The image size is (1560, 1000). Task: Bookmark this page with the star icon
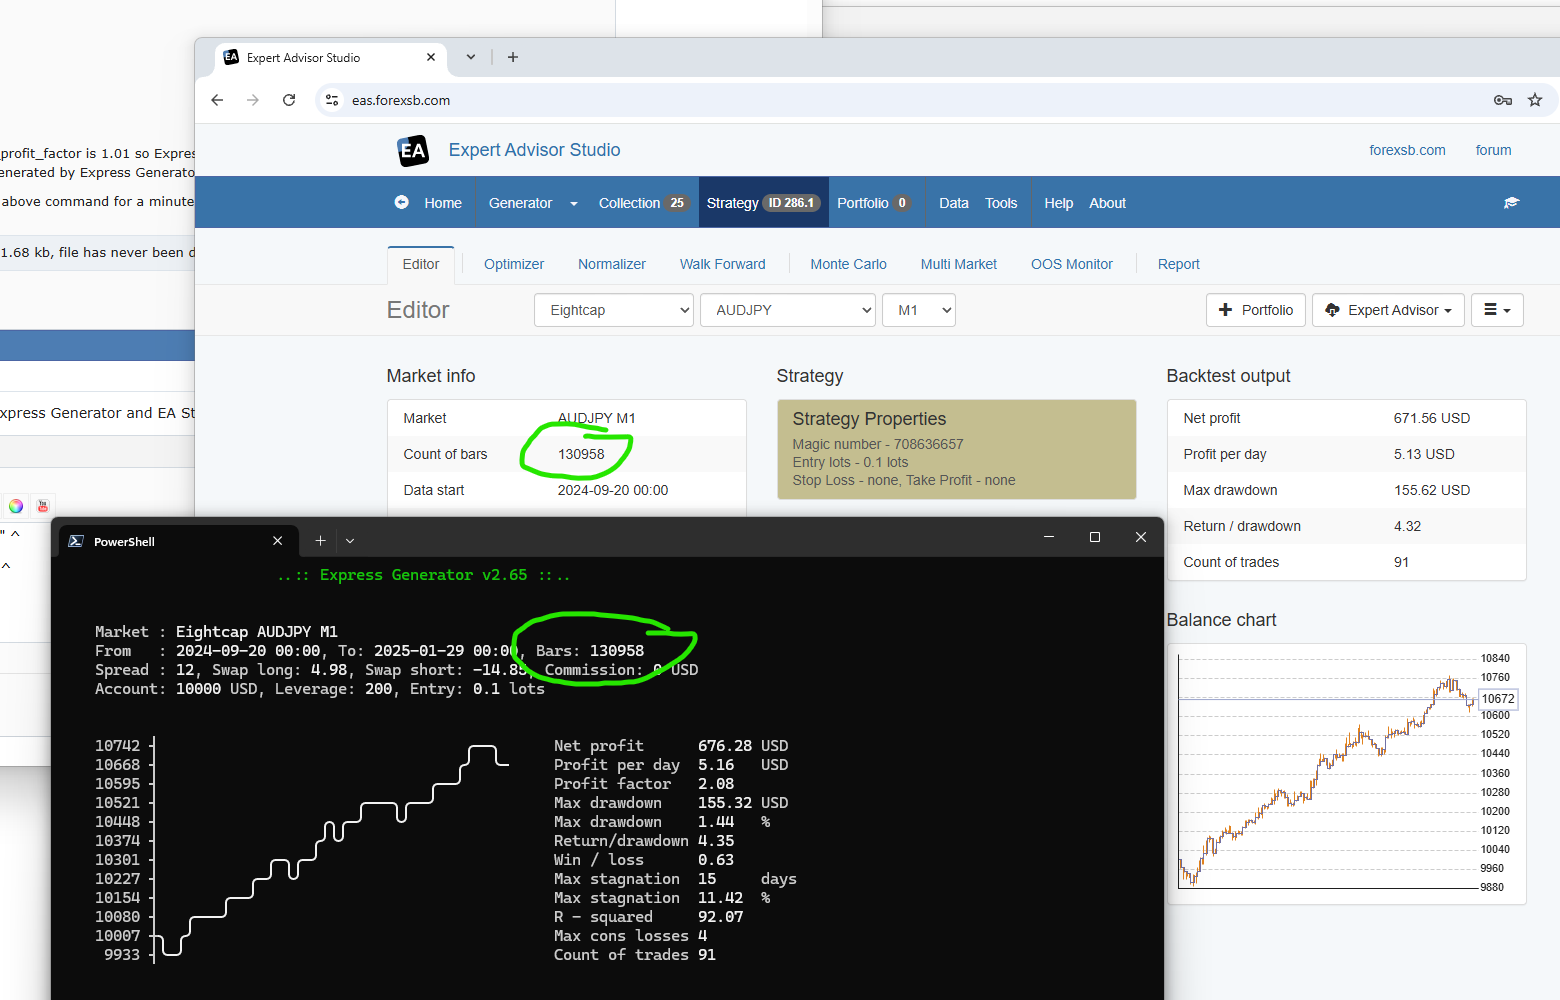coord(1535,100)
